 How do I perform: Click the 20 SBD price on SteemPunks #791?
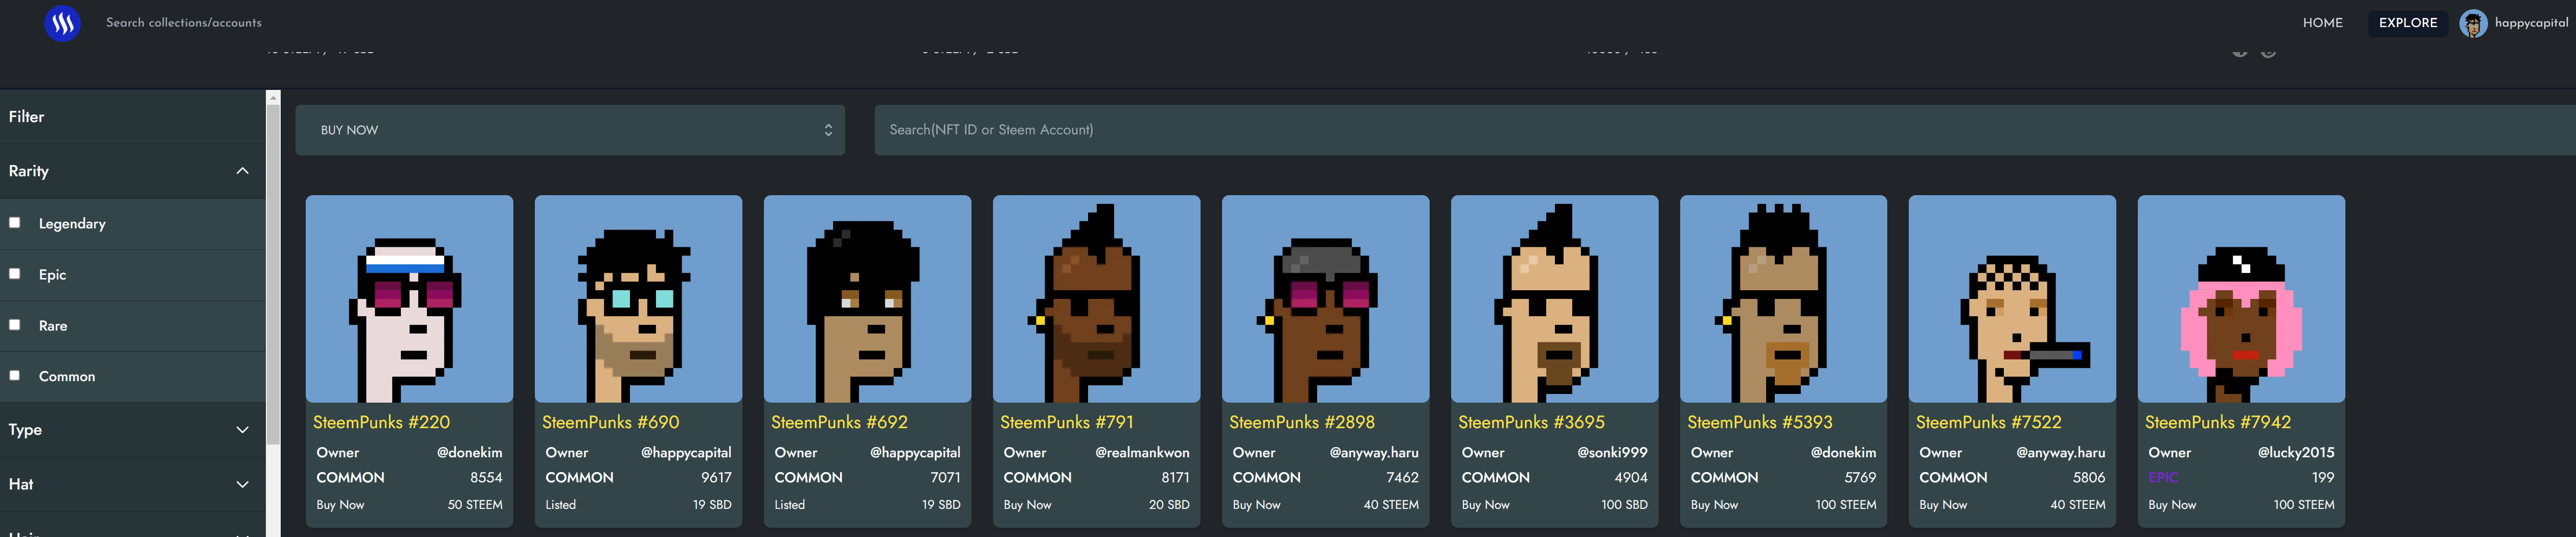click(x=1169, y=505)
